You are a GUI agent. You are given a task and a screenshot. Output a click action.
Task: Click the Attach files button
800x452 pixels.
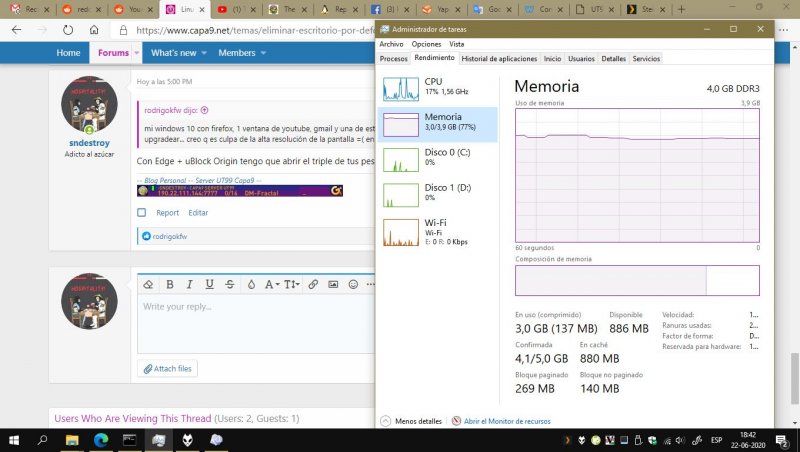167,369
